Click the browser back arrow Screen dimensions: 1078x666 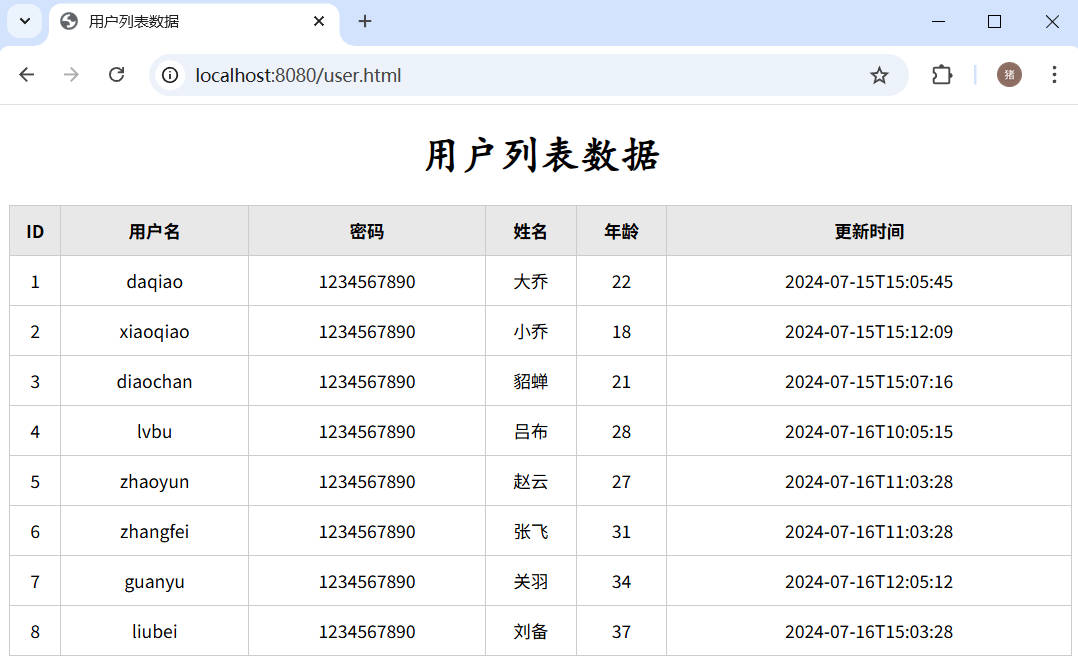coord(27,75)
